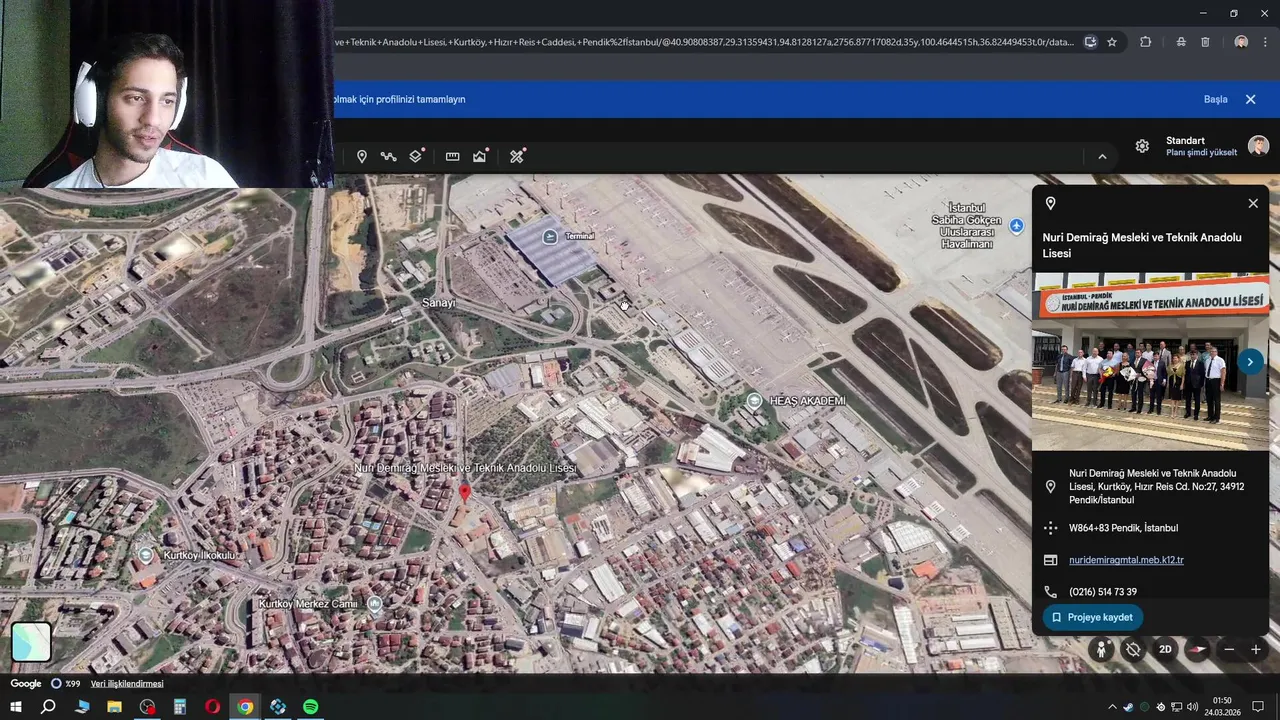The image size is (1280, 720).
Task: Click plus code W864+83 Pendik, İstanbul
Action: 1123,528
